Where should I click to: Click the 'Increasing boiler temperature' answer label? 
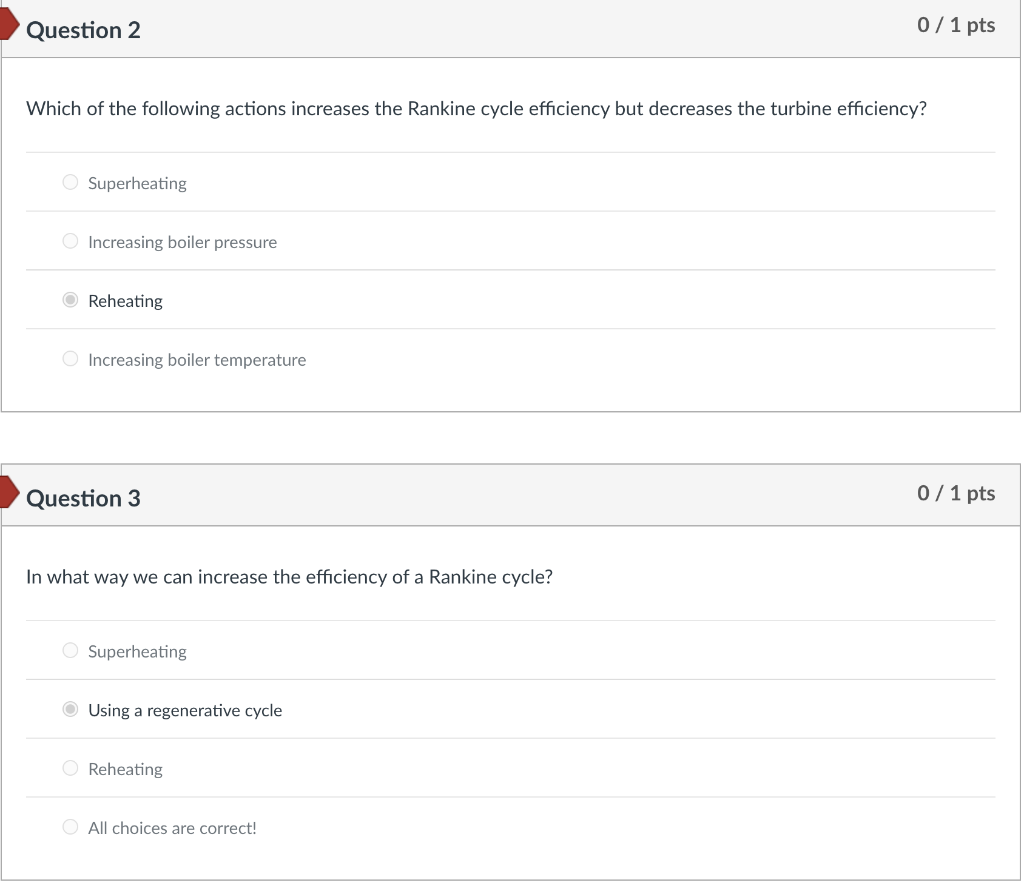point(197,360)
